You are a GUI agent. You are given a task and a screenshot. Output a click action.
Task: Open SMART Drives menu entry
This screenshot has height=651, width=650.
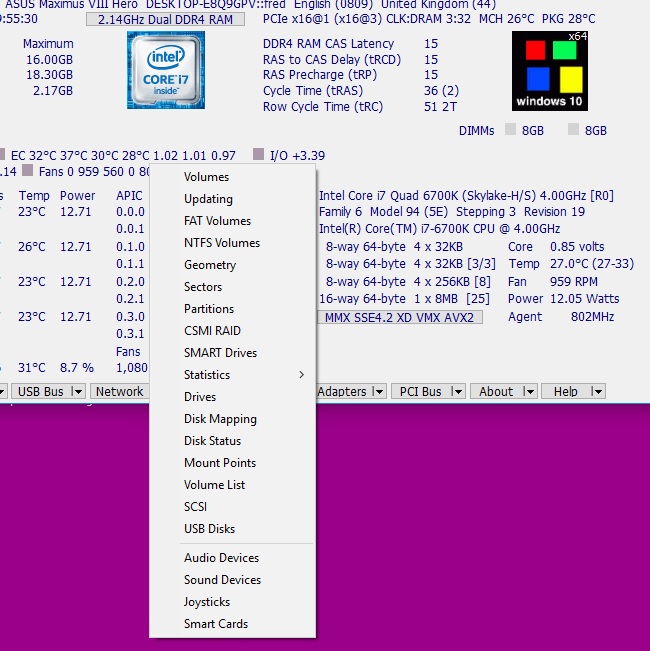pos(232,353)
